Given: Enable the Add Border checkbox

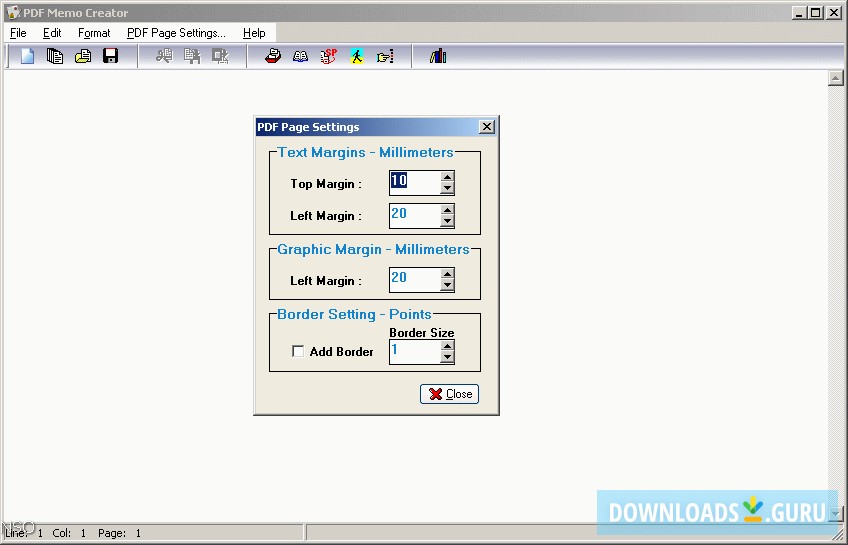Looking at the screenshot, I should (298, 351).
